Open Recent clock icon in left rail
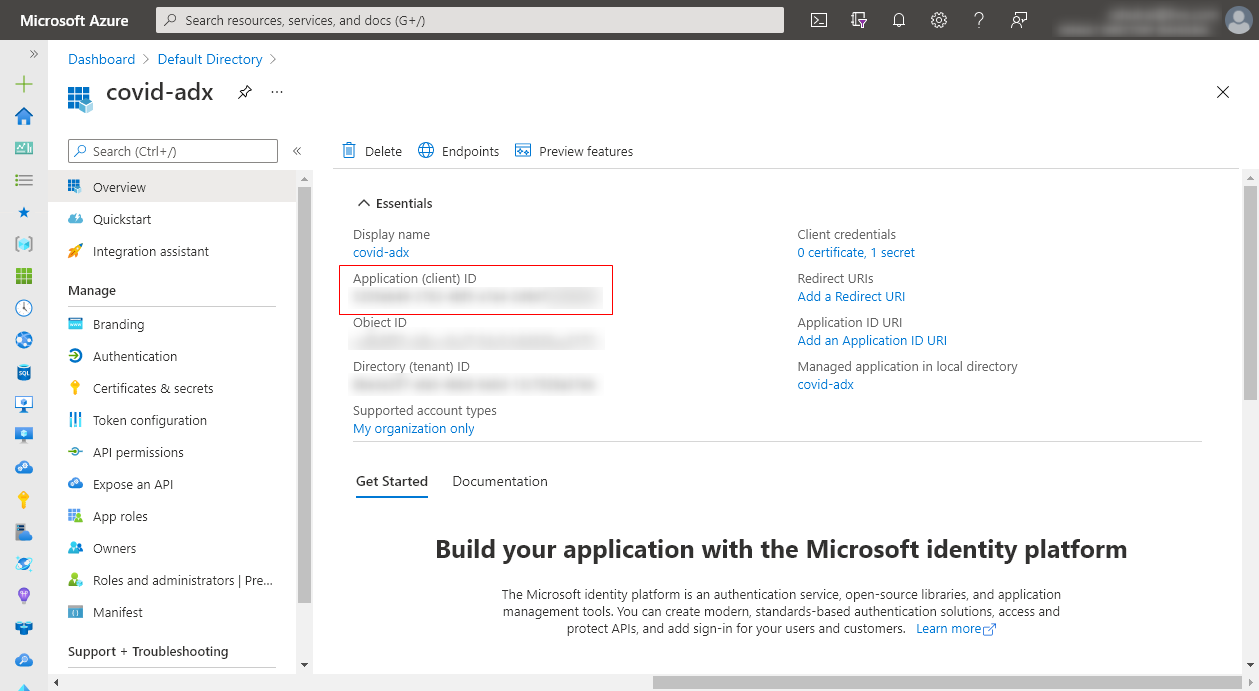 pos(24,308)
